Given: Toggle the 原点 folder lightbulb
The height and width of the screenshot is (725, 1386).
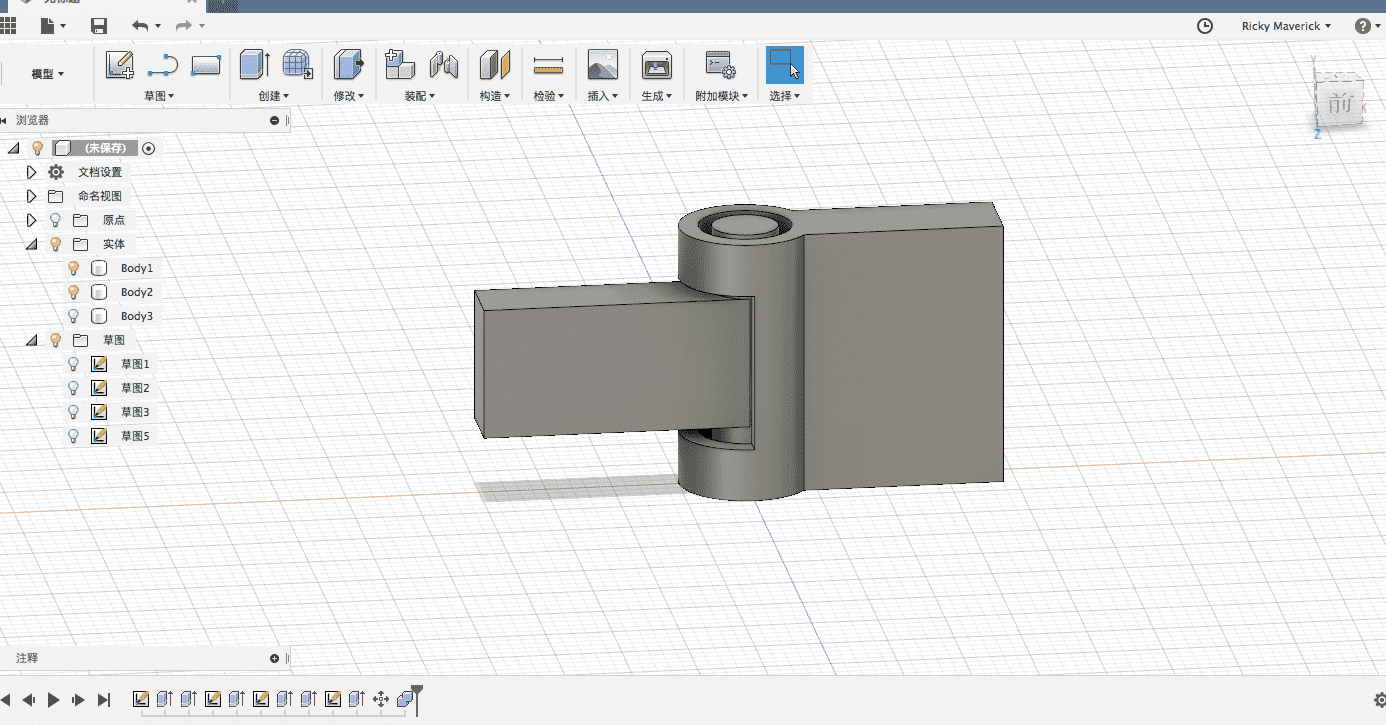Looking at the screenshot, I should click(x=56, y=220).
